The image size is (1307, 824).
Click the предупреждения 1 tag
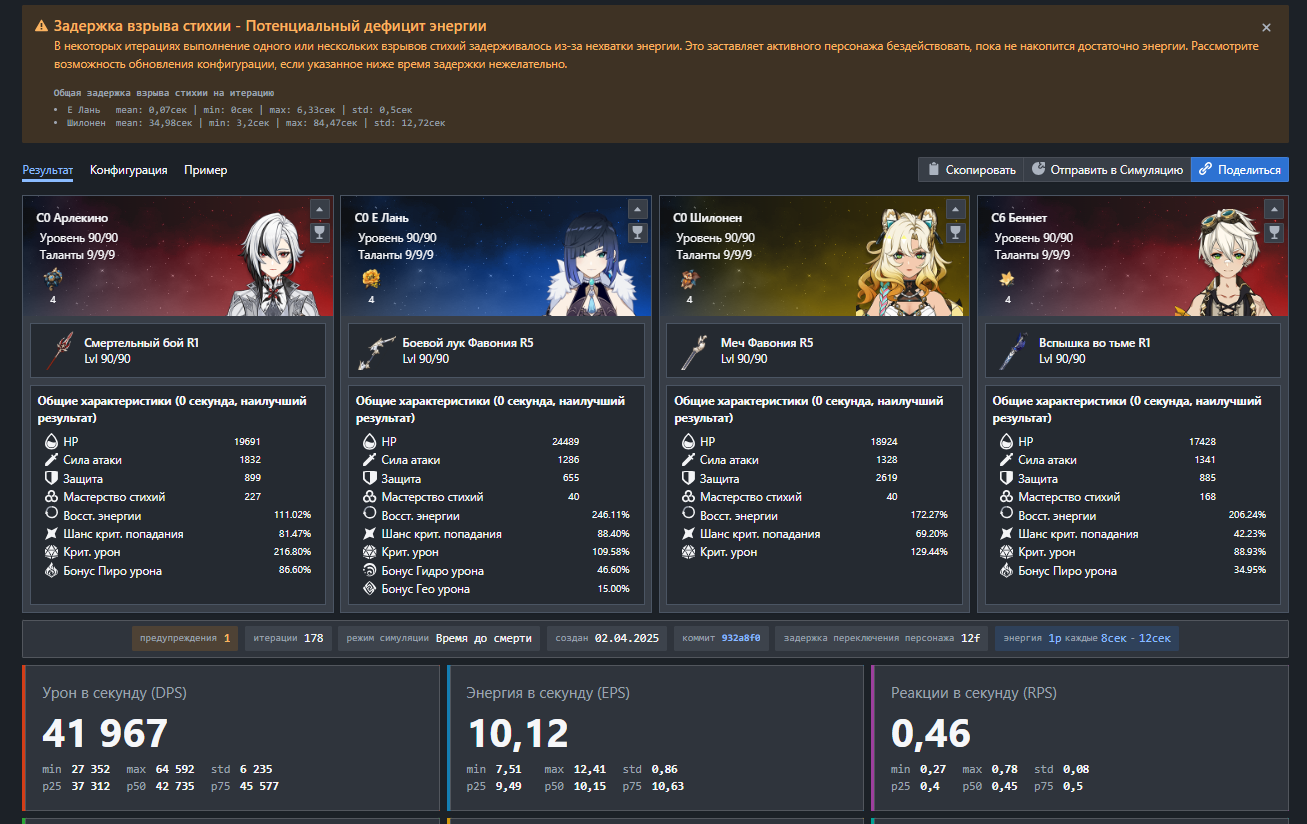[x=185, y=638]
